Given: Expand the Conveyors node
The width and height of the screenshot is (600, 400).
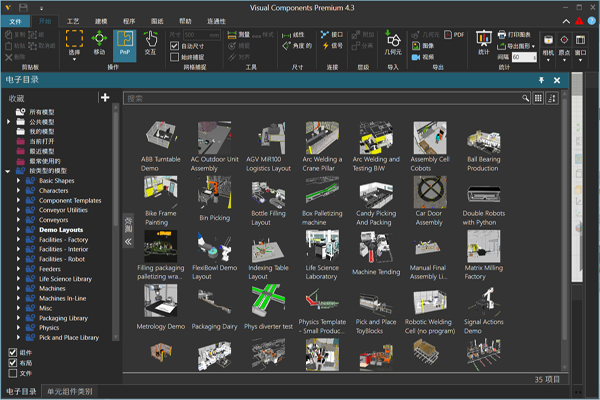Looking at the screenshot, I should tap(18, 220).
